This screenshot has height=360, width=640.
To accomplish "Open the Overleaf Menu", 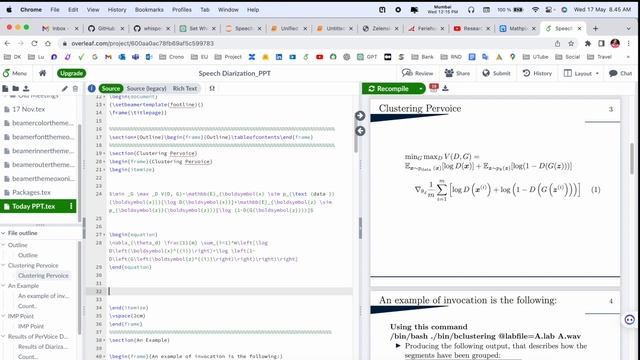I will pyautogui.click(x=15, y=73).
